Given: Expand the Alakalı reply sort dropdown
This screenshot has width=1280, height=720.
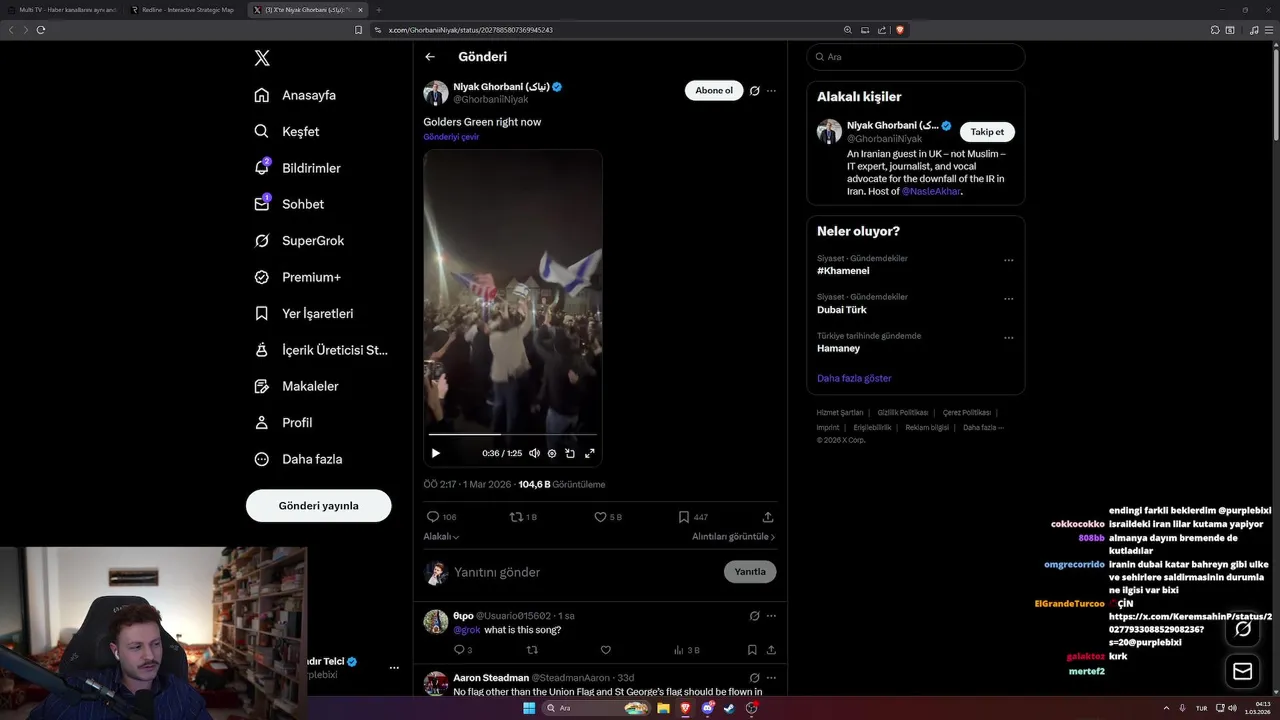Looking at the screenshot, I should tap(441, 537).
